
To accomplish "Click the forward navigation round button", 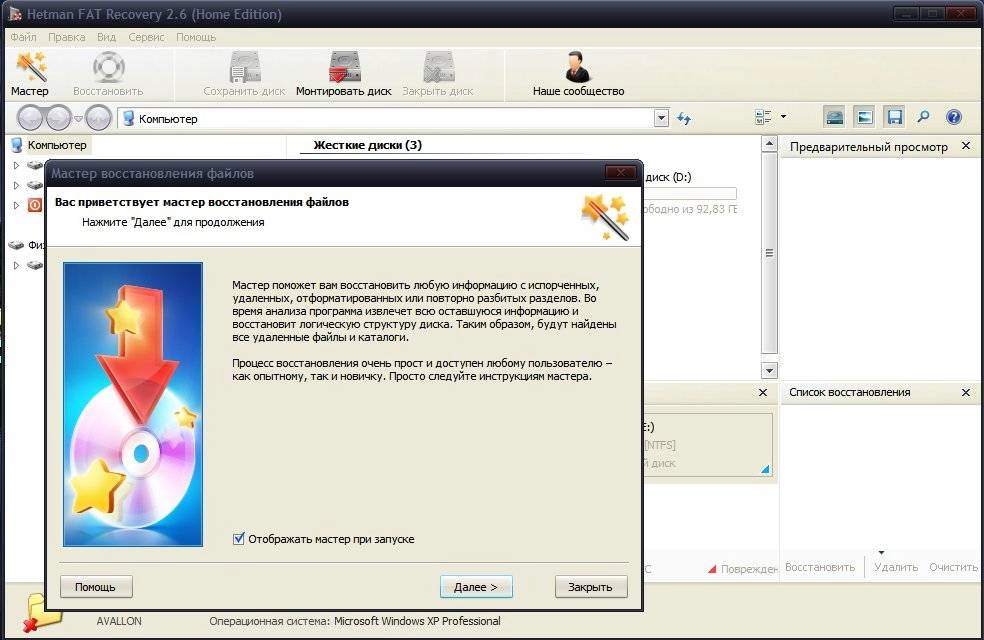I will click(x=59, y=118).
